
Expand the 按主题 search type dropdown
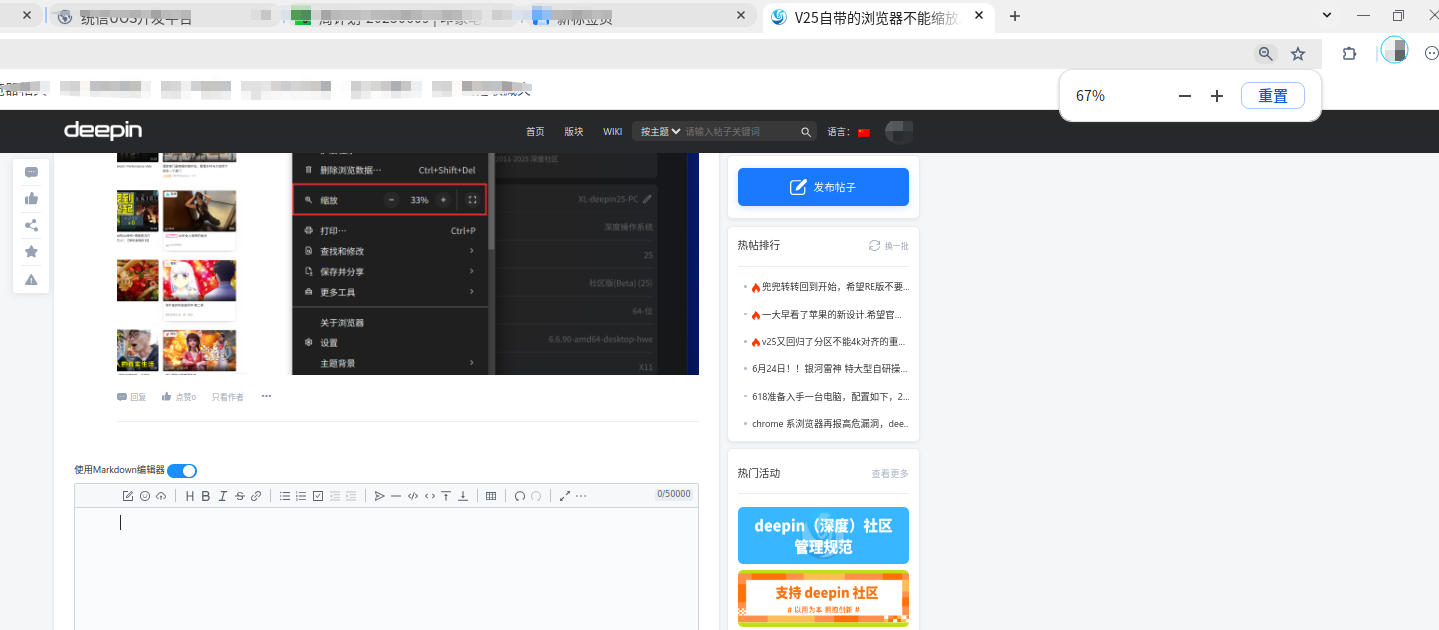pyautogui.click(x=660, y=132)
